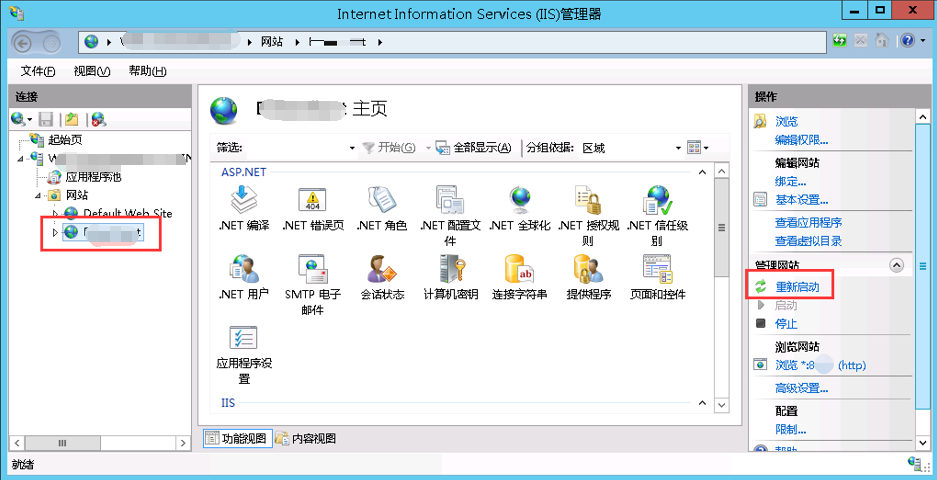Click the 浏览 *:8 (http) link
The height and width of the screenshot is (480, 937).
pyautogui.click(x=820, y=365)
